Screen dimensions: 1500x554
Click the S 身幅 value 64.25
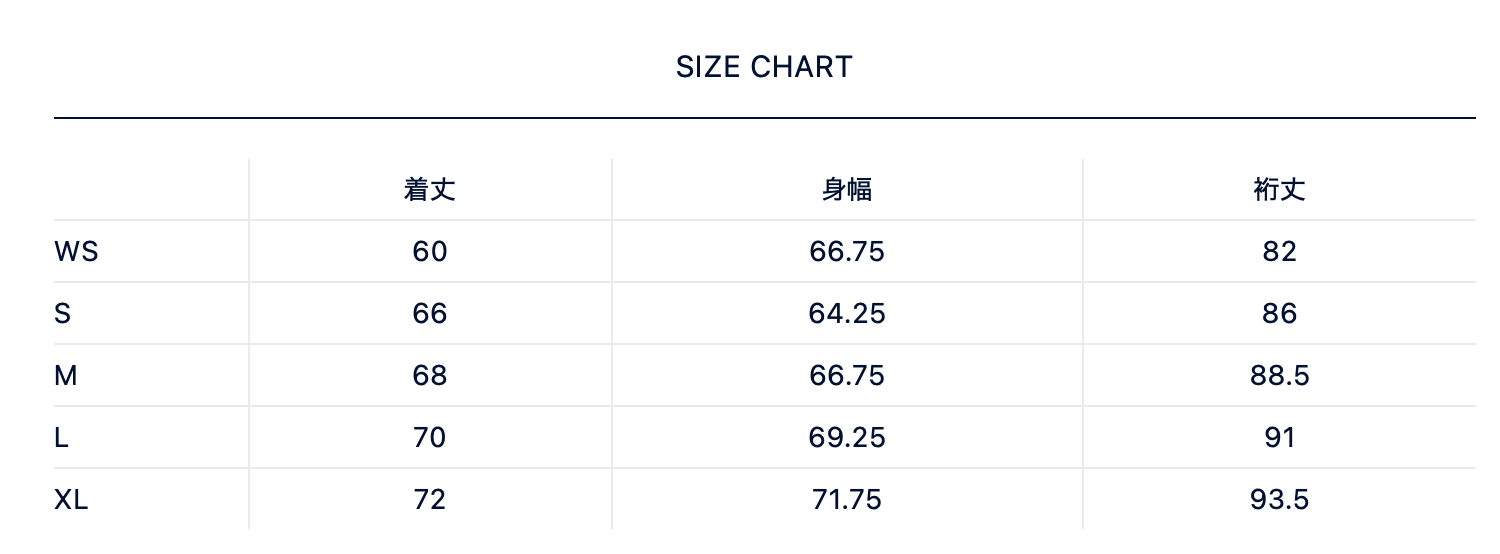tap(846, 314)
